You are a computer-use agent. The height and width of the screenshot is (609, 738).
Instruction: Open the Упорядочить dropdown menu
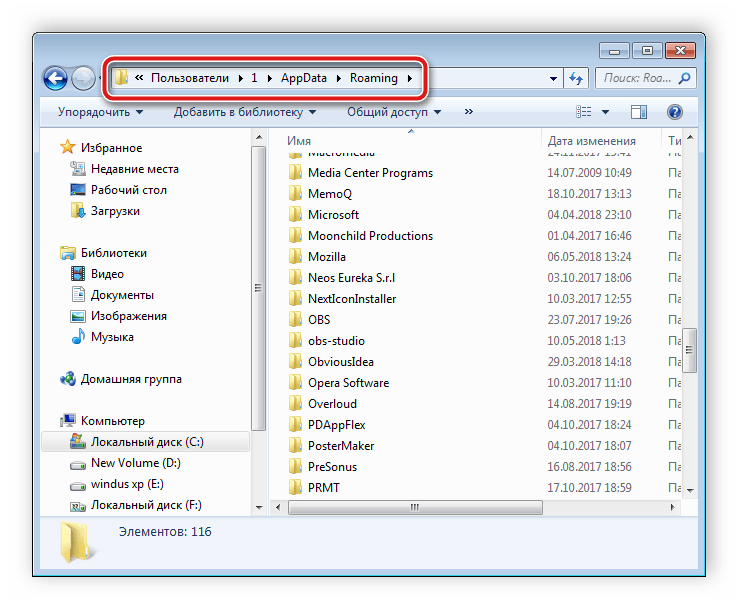click(100, 112)
